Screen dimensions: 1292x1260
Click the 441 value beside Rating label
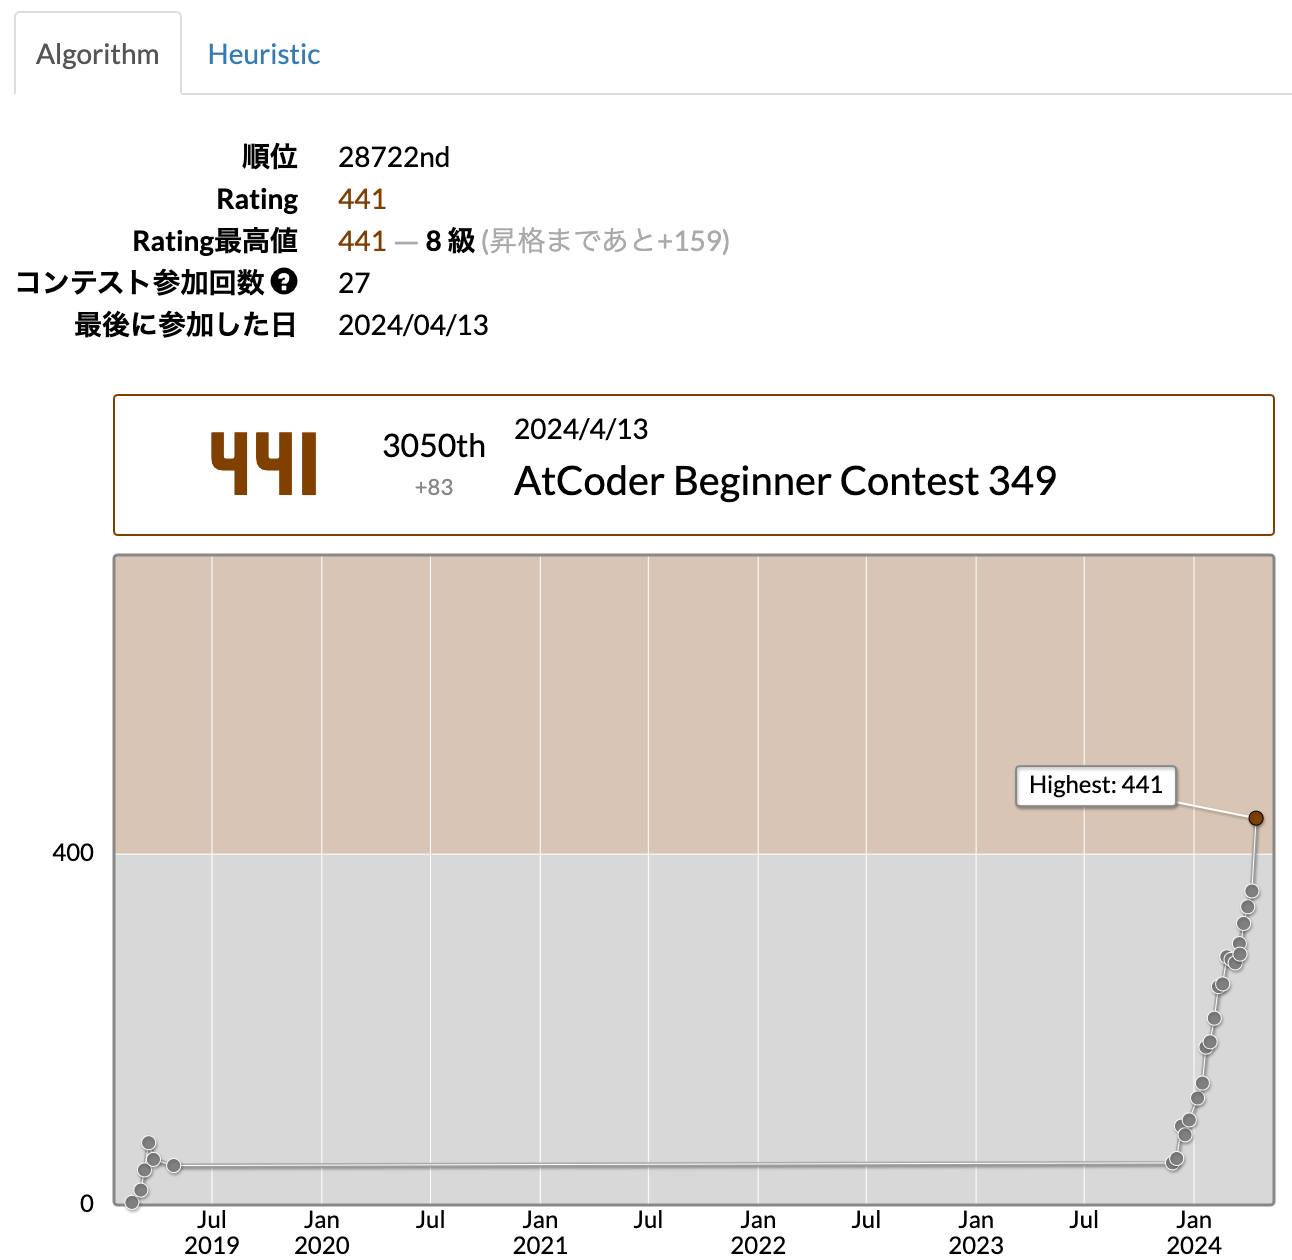tap(362, 199)
